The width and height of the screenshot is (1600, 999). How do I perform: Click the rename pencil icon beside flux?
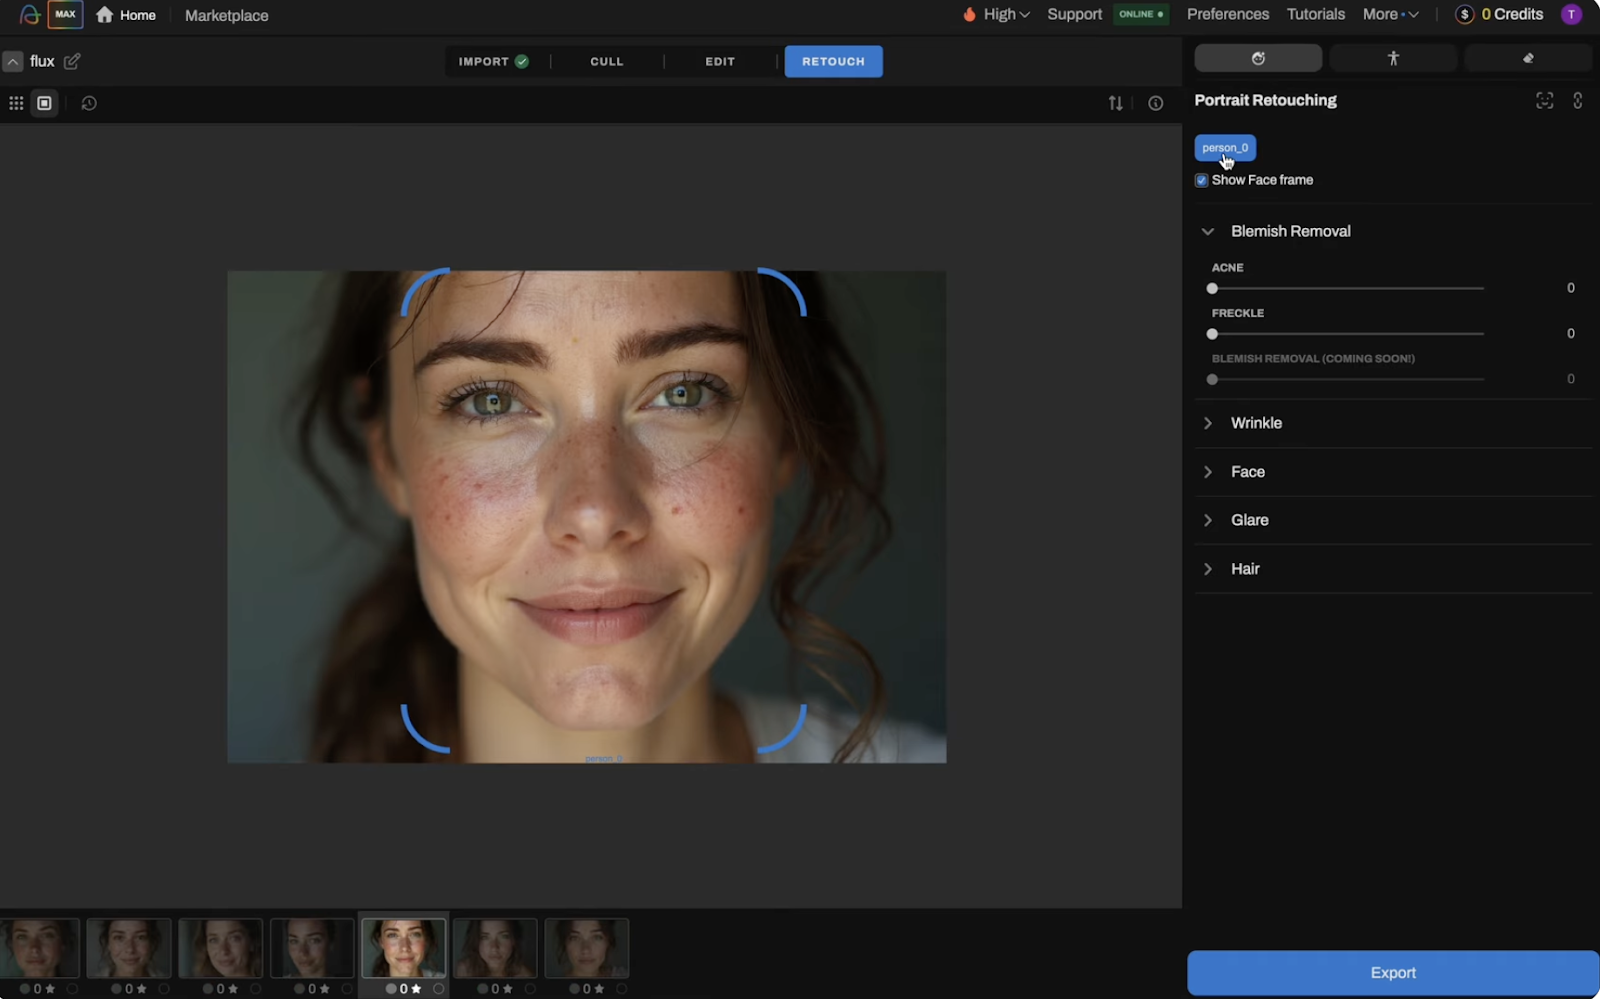(72, 61)
